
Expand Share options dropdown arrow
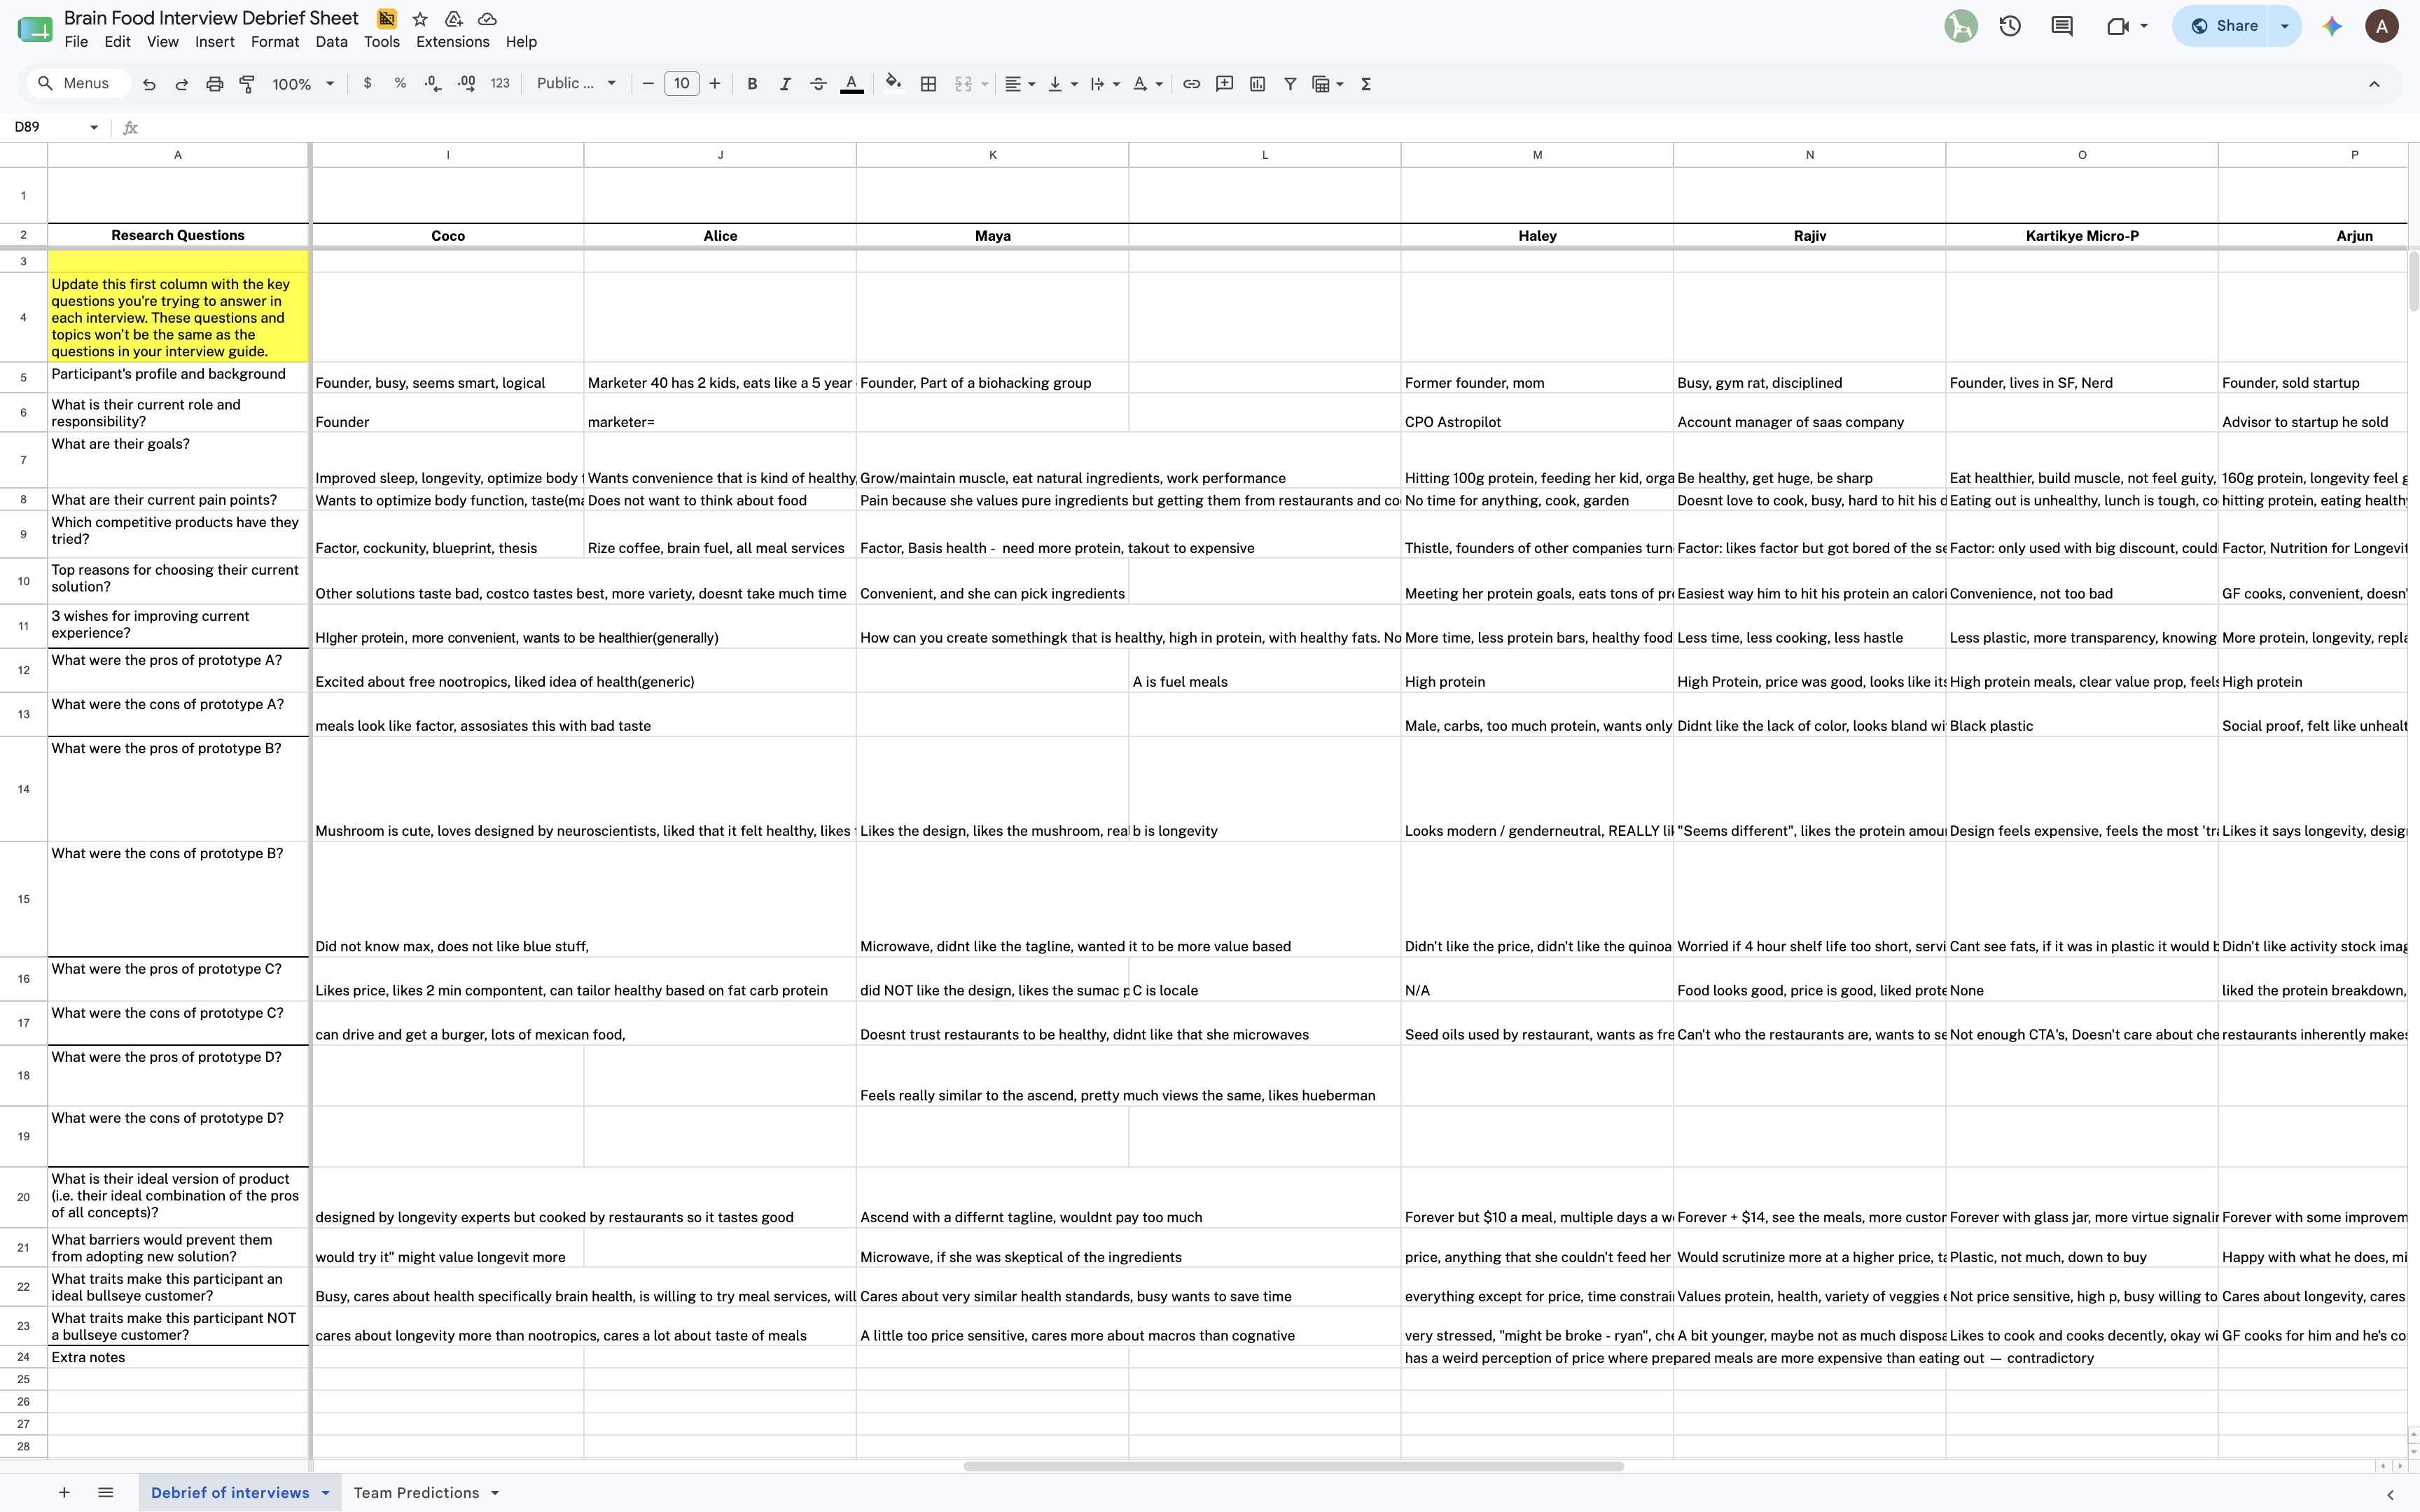pos(2285,26)
